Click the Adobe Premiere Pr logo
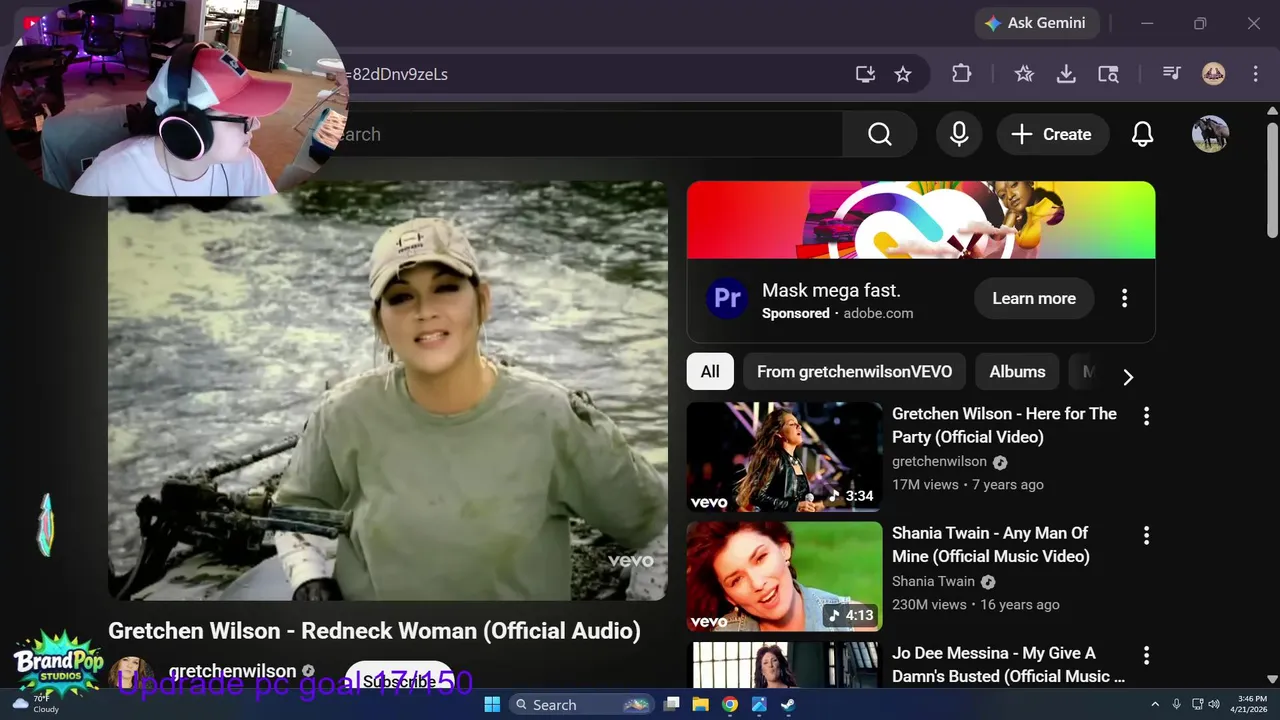Image resolution: width=1280 pixels, height=720 pixels. pos(727,298)
